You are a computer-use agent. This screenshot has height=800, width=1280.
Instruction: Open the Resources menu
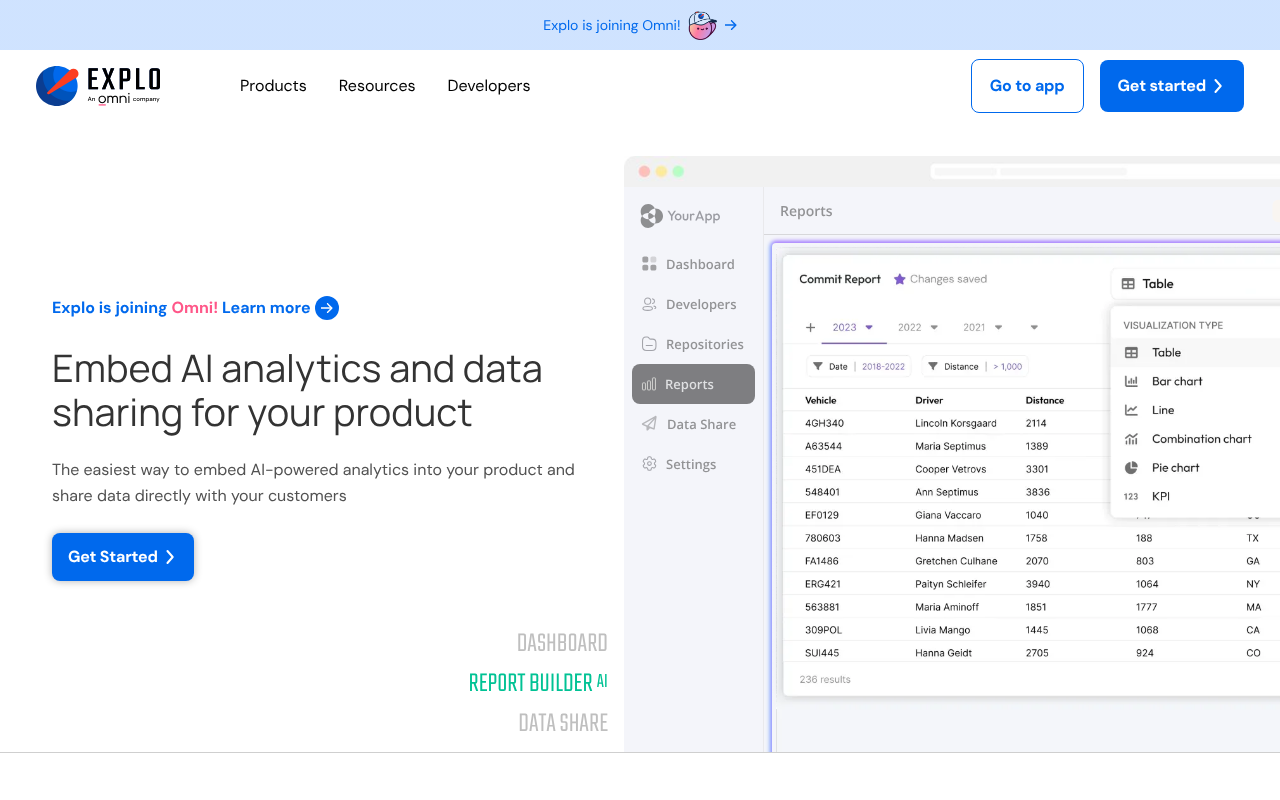[377, 86]
